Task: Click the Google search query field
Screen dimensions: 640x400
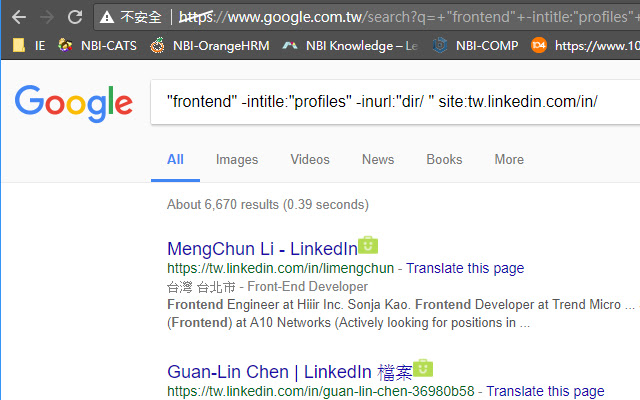Action: [390, 101]
